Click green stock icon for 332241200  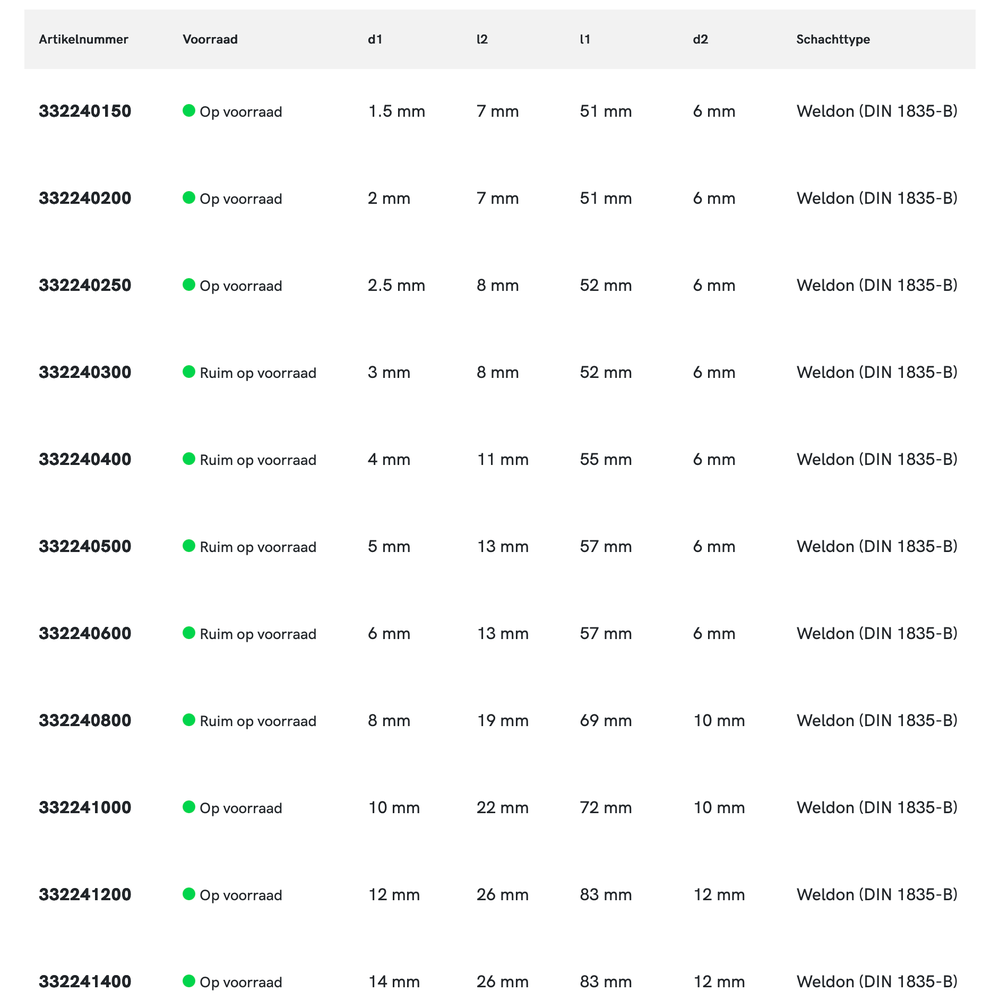tap(189, 894)
